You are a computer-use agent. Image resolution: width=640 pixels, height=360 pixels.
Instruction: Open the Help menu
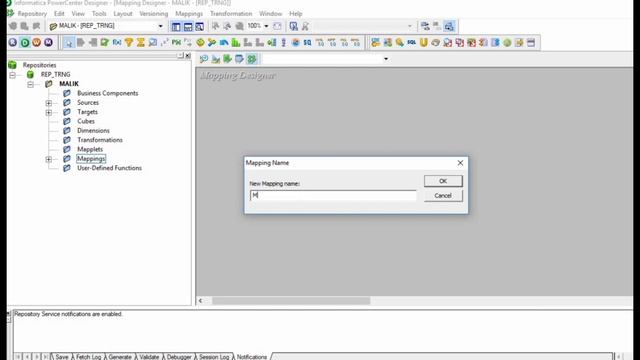[296, 13]
